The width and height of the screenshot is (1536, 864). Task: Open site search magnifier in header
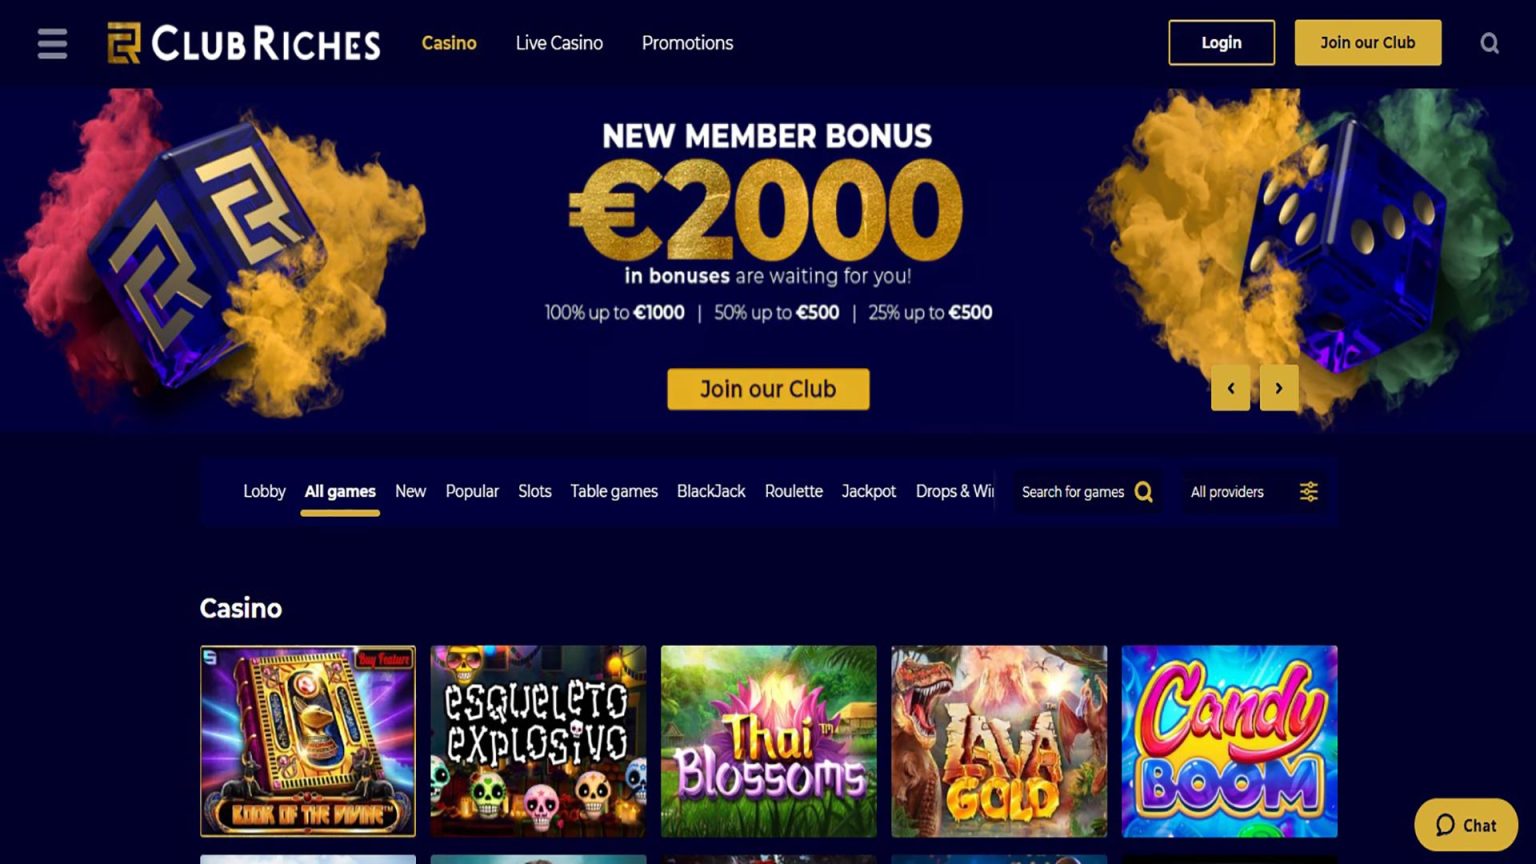coord(1489,43)
